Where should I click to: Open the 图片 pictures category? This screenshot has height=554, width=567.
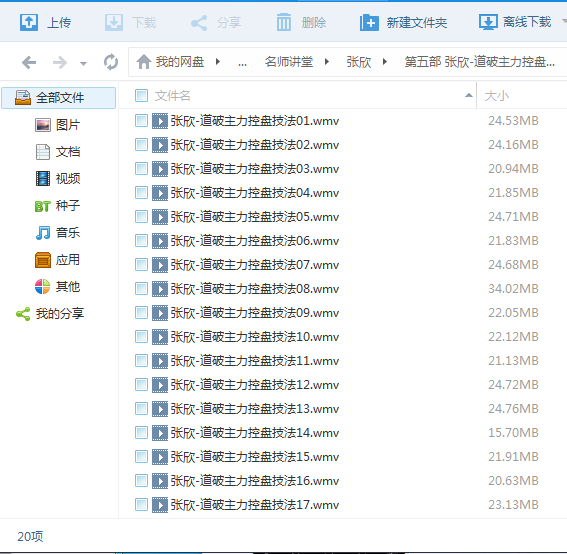pyautogui.click(x=57, y=125)
